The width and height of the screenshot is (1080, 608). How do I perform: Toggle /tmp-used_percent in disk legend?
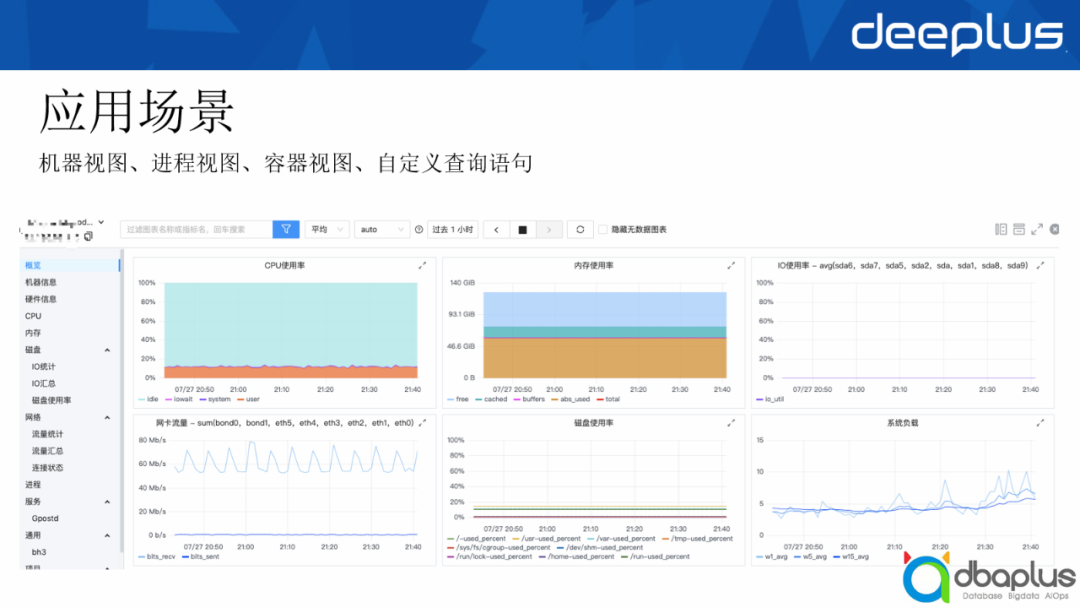click(x=698, y=539)
